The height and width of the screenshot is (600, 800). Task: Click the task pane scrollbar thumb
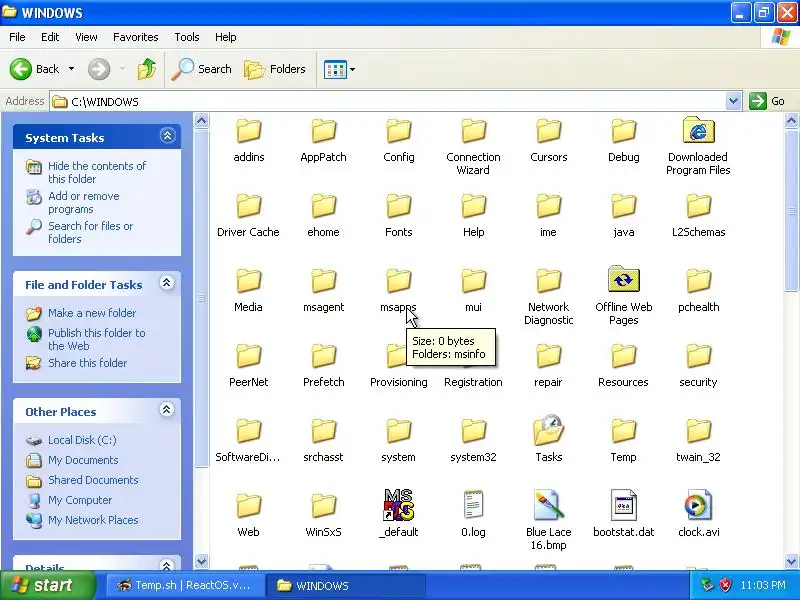tap(202, 298)
